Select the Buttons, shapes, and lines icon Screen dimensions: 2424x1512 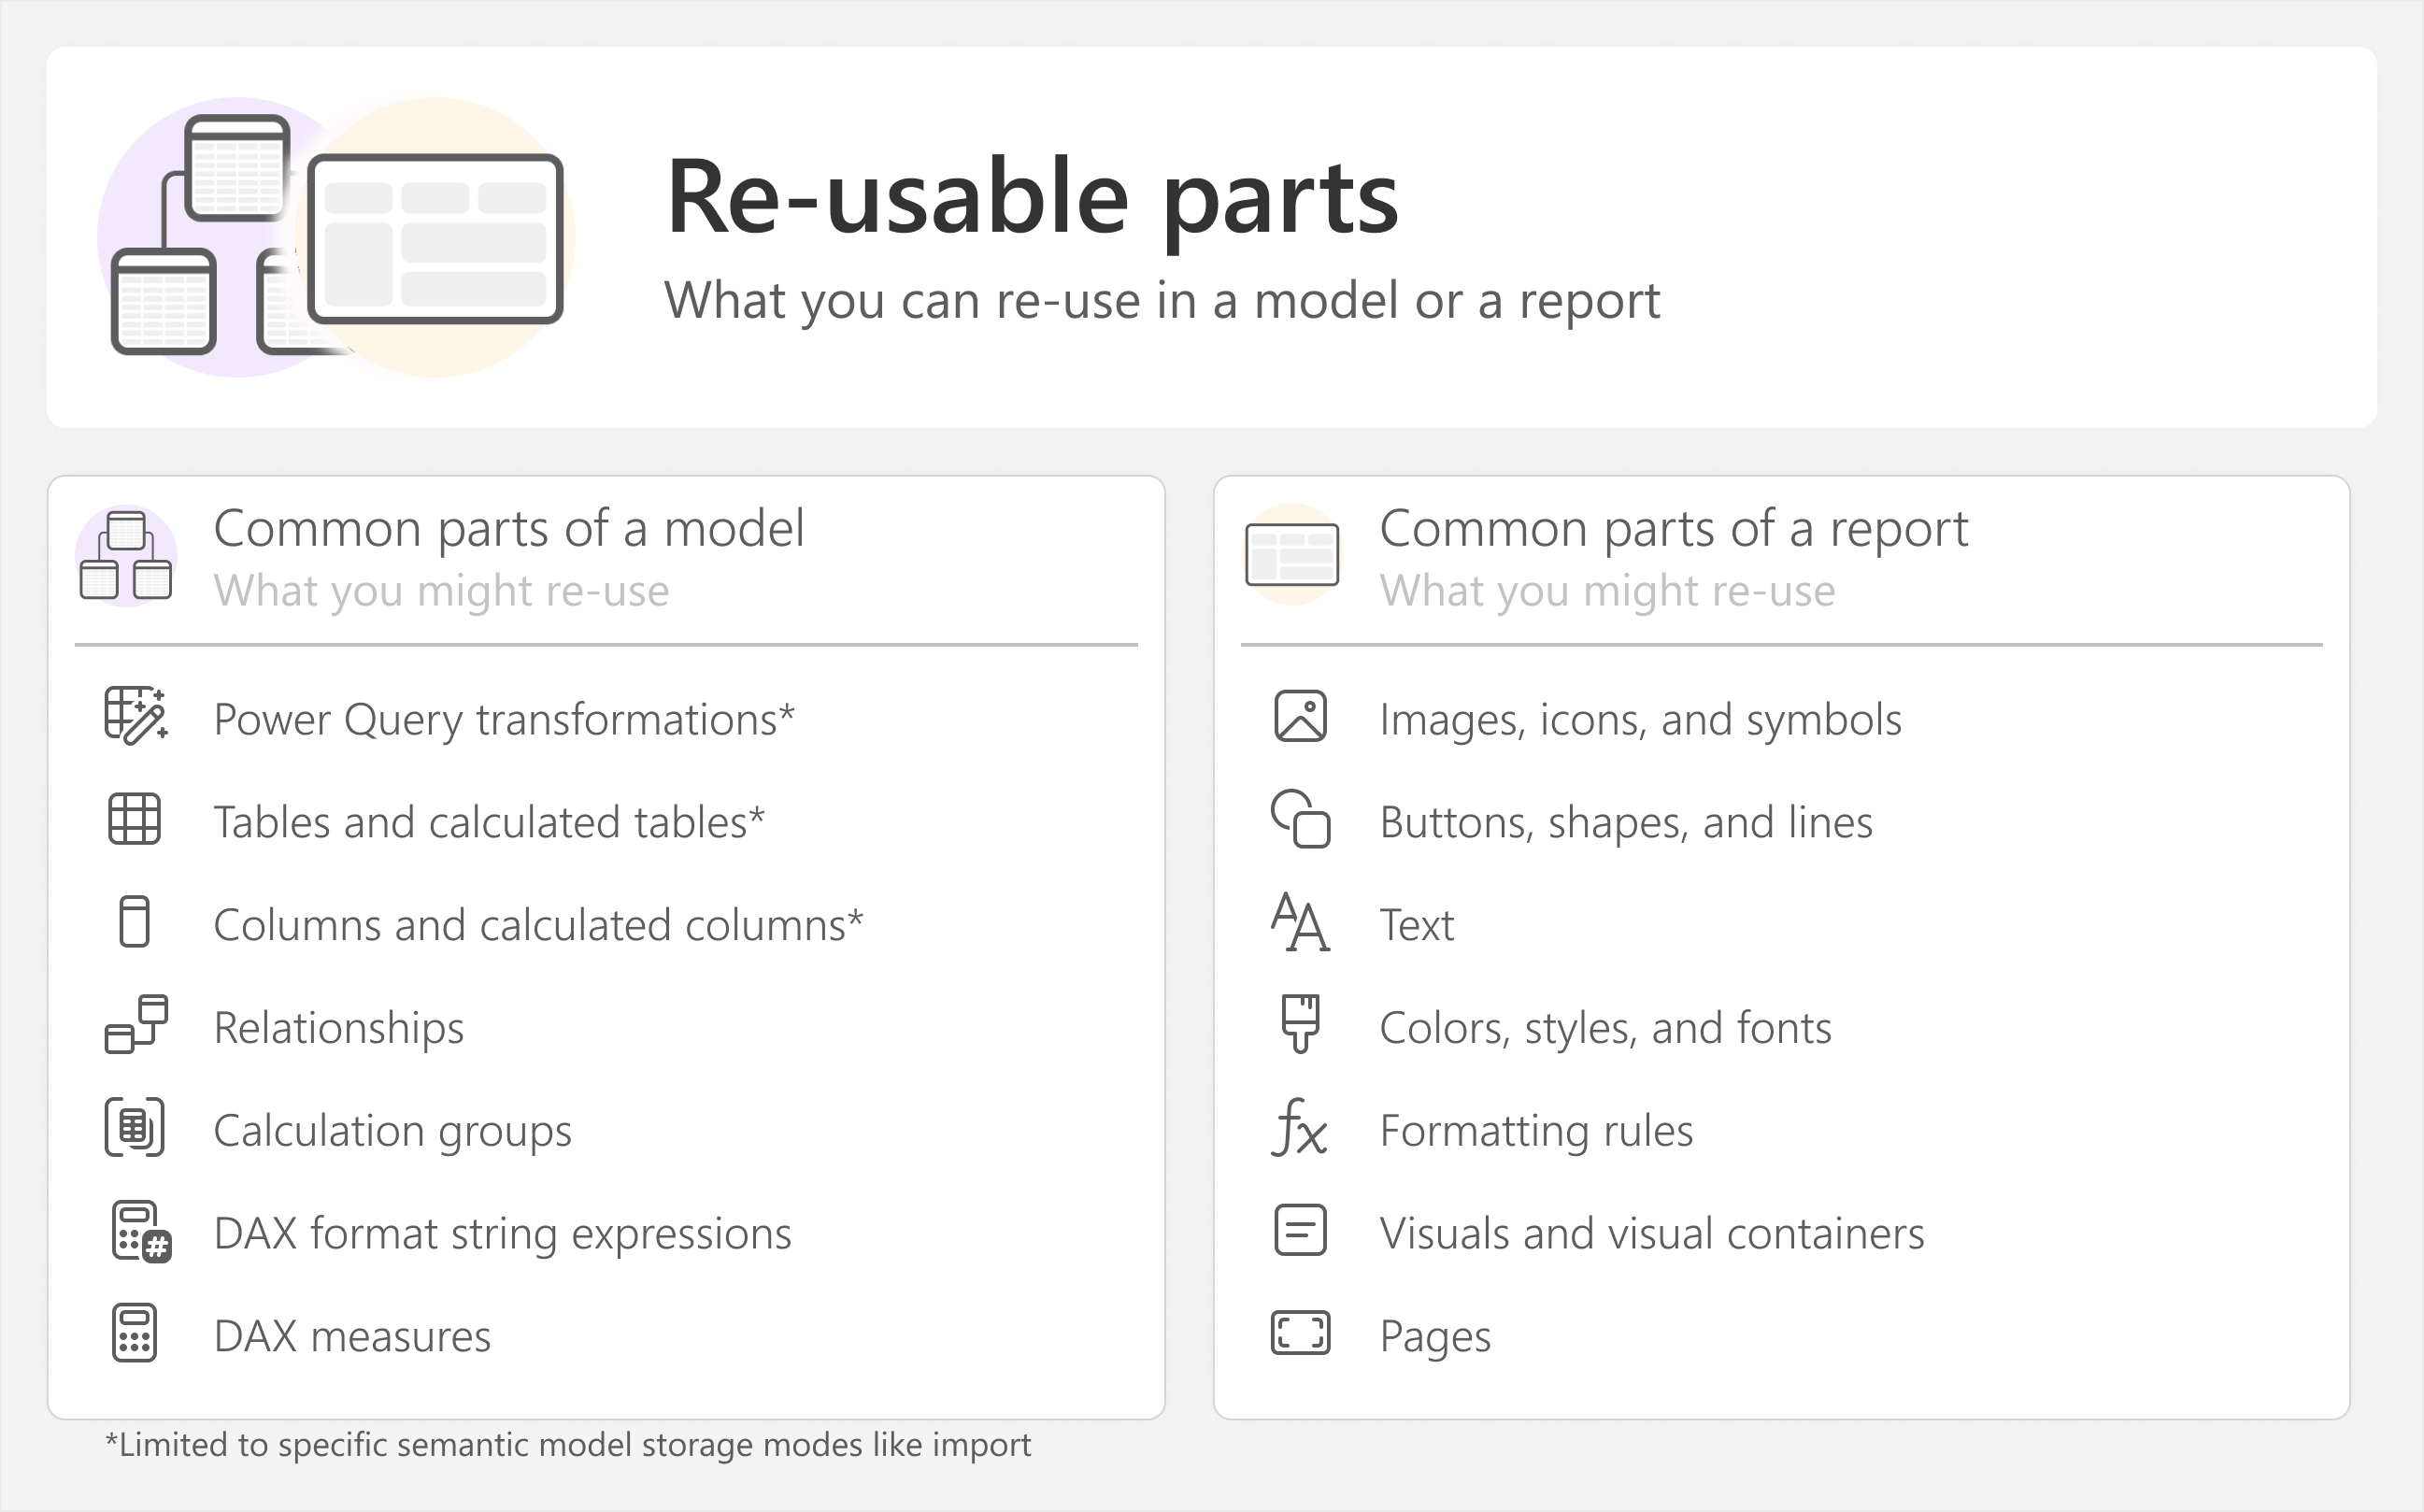click(1300, 819)
